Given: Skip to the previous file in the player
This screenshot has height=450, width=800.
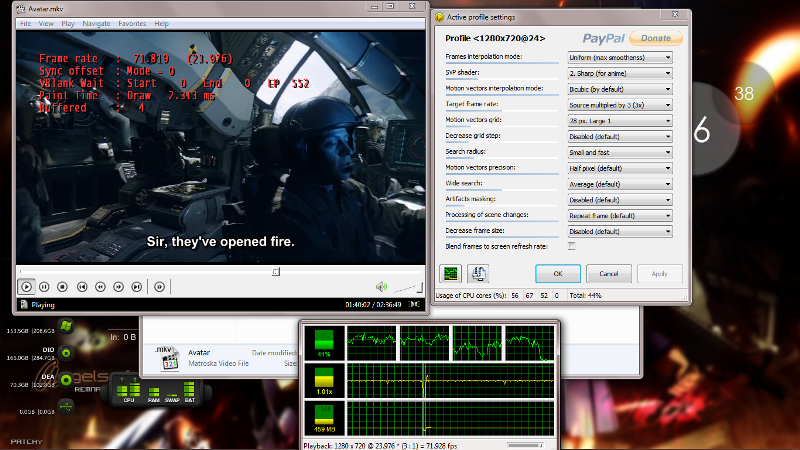Looking at the screenshot, I should click(x=82, y=287).
